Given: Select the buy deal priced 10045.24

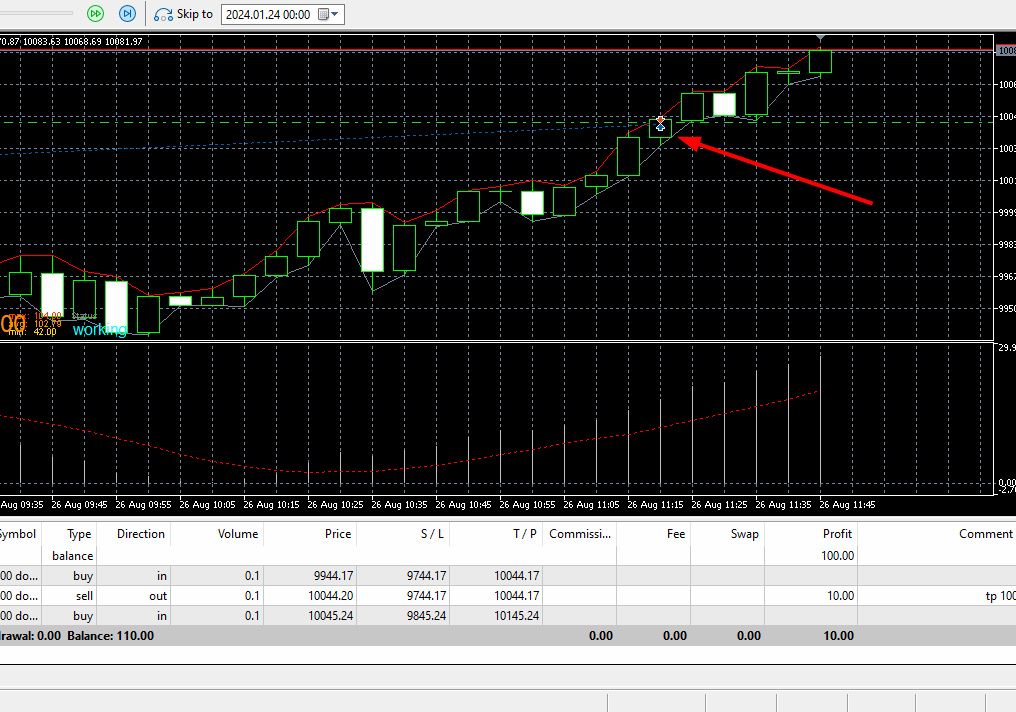Looking at the screenshot, I should [508, 615].
